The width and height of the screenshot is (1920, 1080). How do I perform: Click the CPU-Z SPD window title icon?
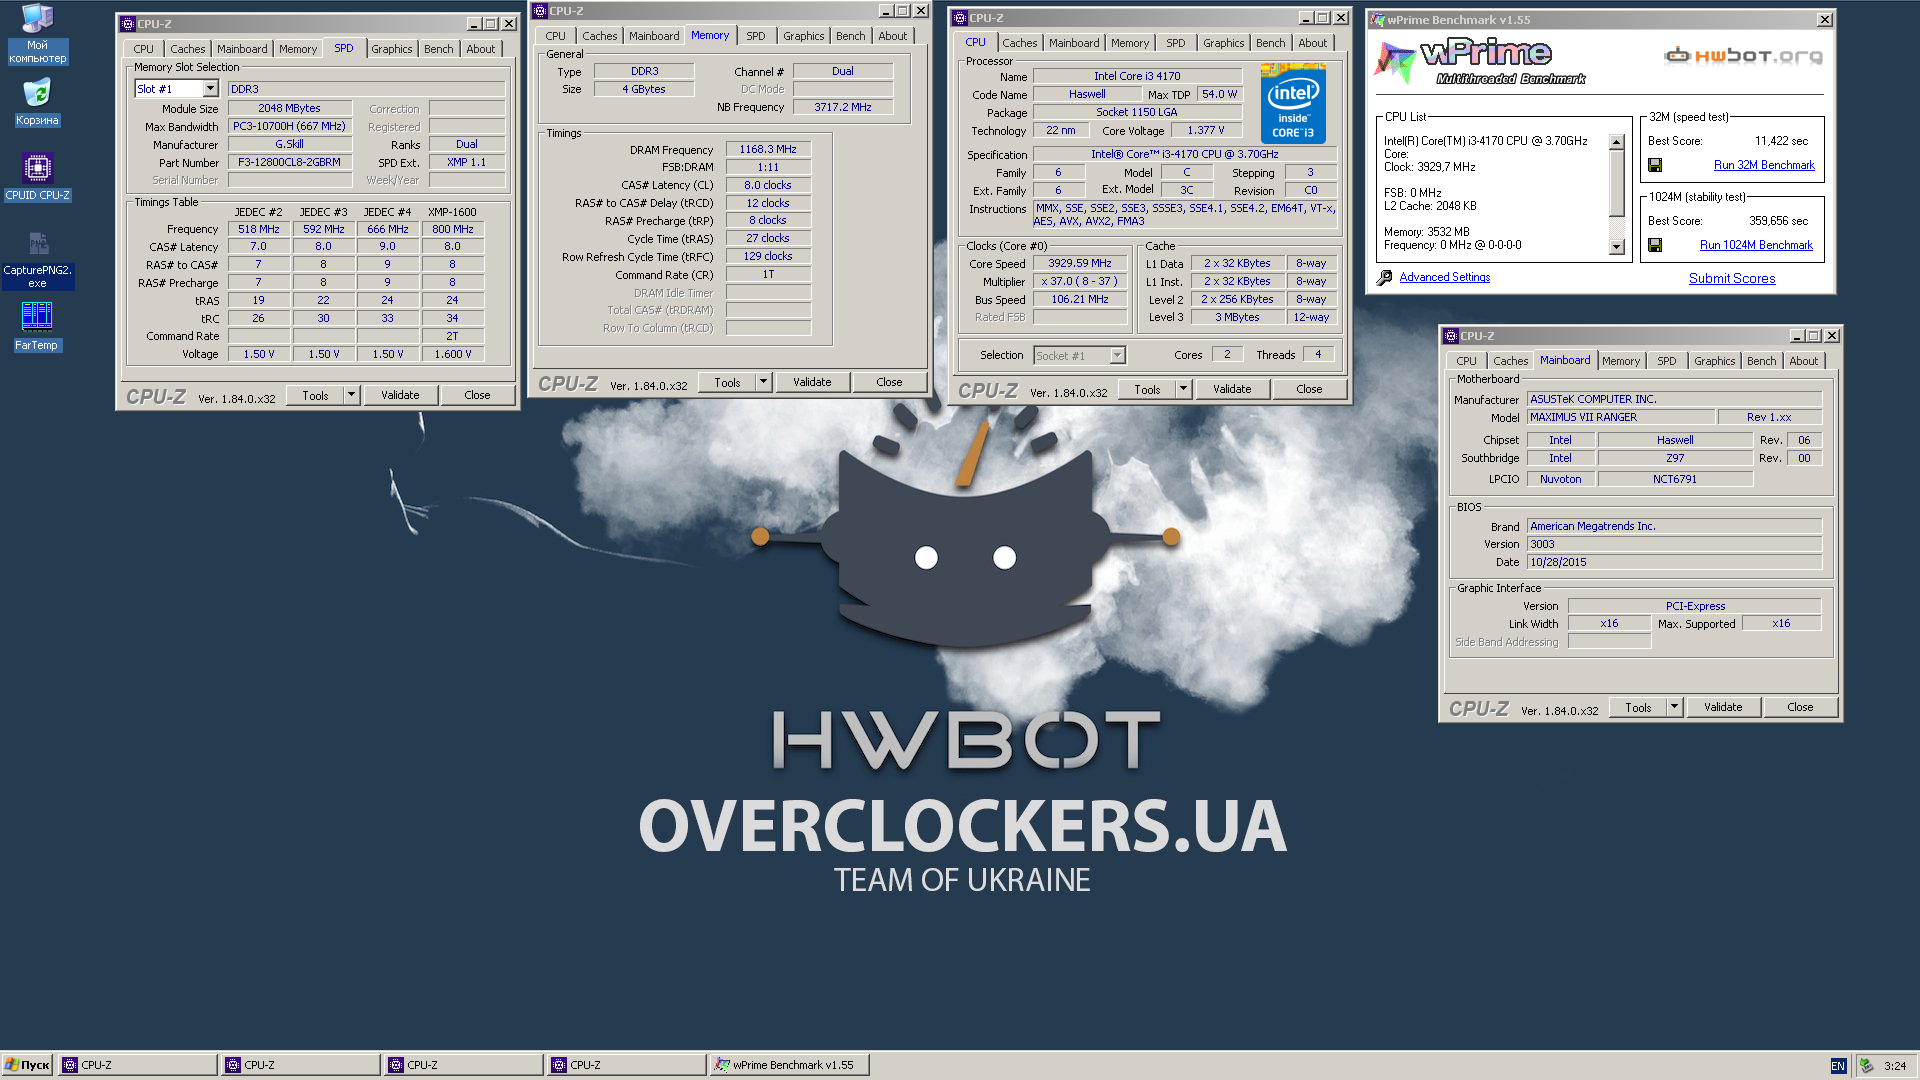point(128,24)
